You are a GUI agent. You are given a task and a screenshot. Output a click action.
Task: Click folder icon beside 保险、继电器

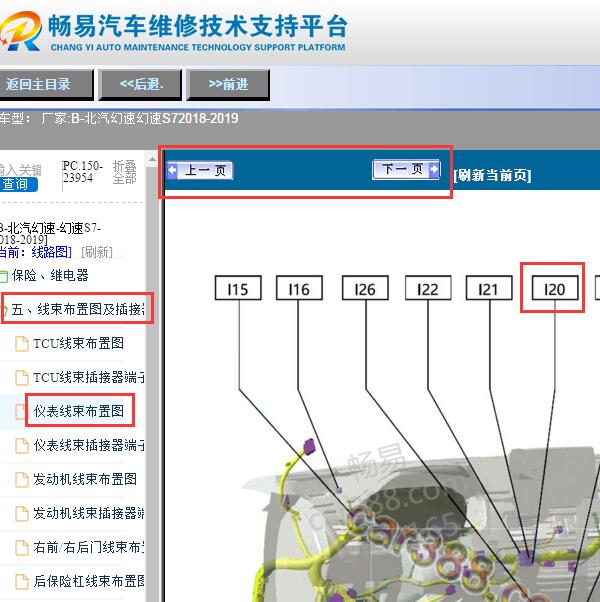point(3,276)
